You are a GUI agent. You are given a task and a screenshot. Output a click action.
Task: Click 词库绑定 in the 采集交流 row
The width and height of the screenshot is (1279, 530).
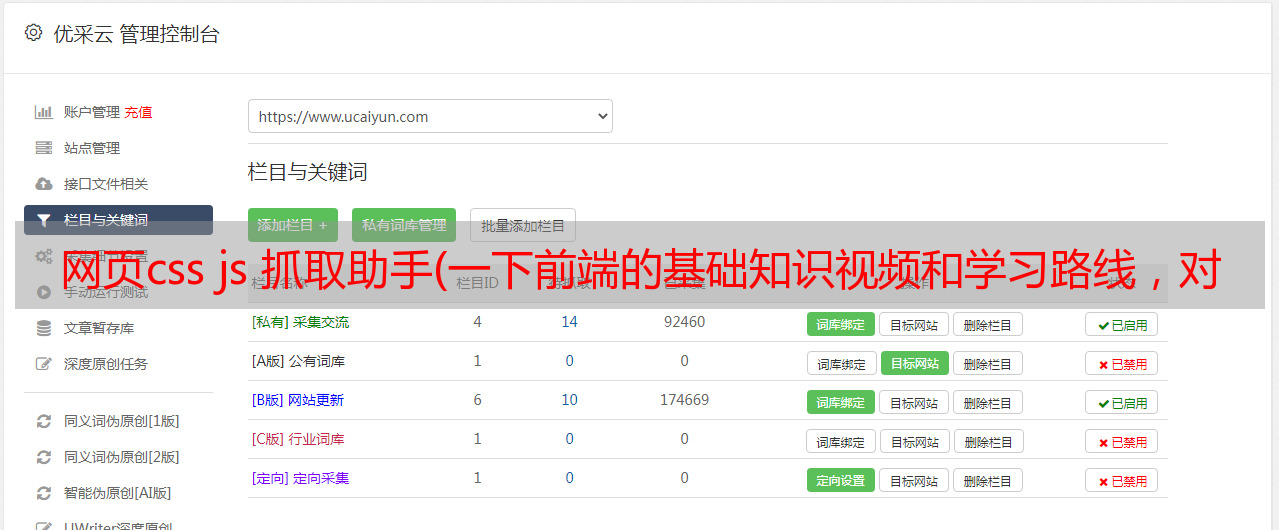click(841, 324)
